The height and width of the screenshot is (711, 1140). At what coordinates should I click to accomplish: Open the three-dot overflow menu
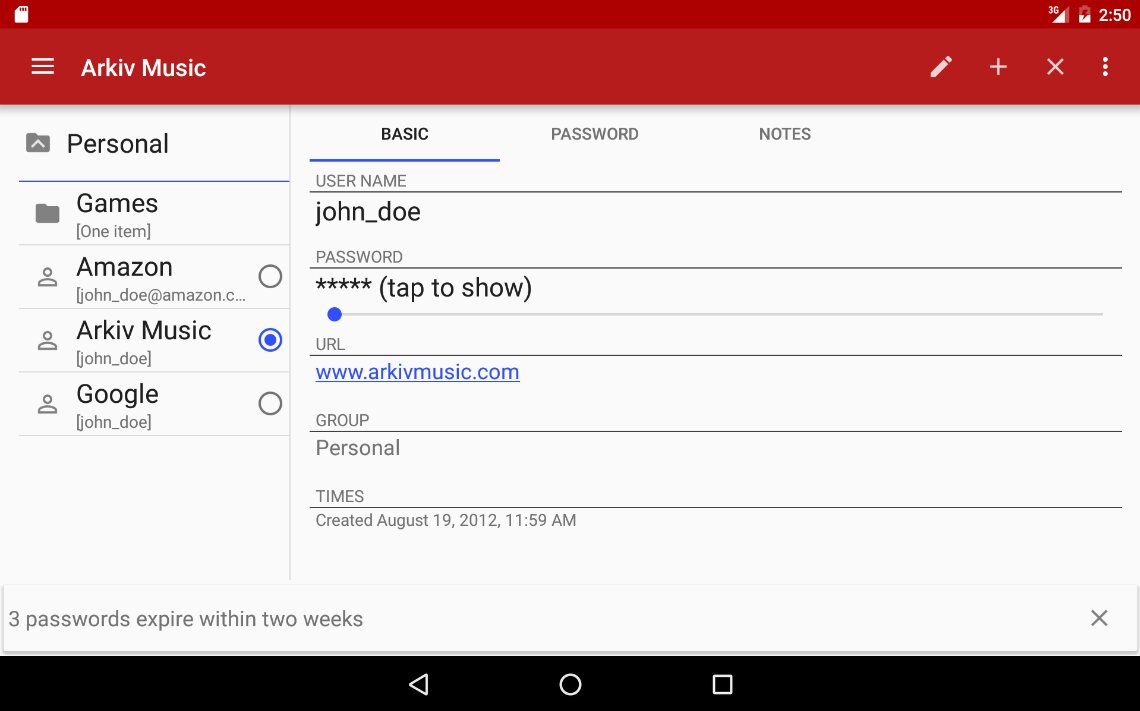1105,67
